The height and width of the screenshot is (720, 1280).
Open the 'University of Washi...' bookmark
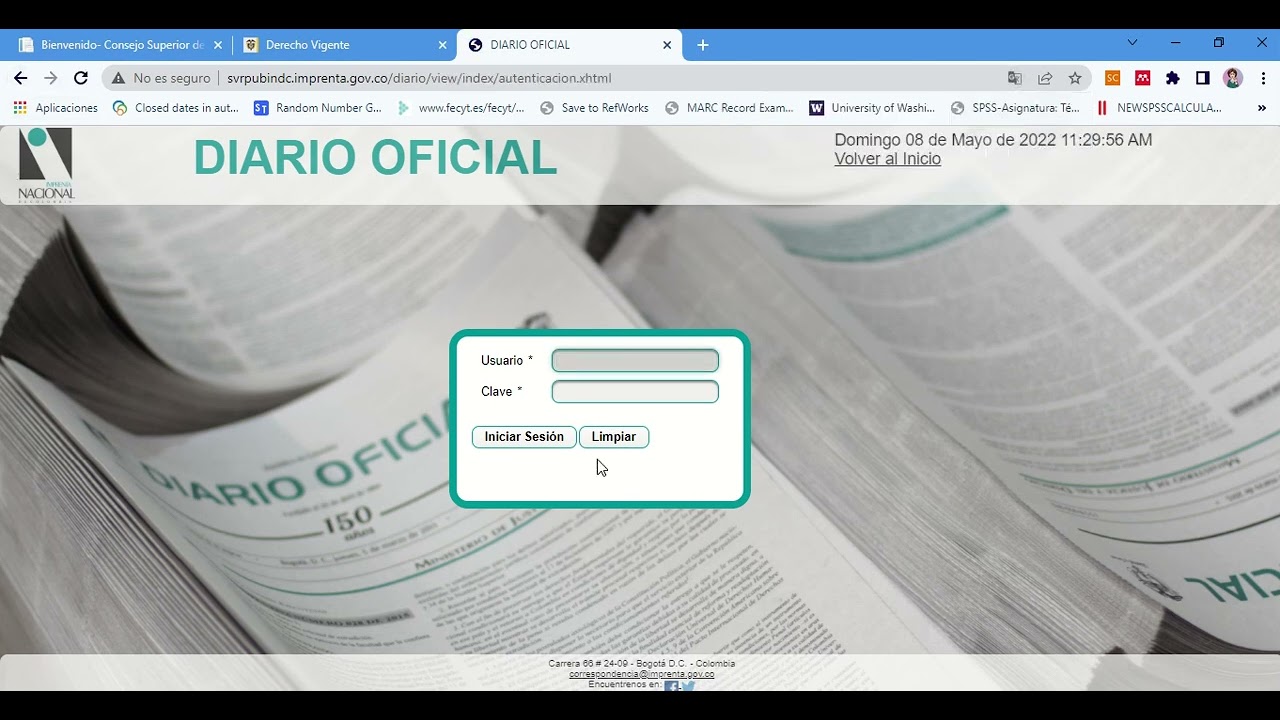[x=872, y=108]
